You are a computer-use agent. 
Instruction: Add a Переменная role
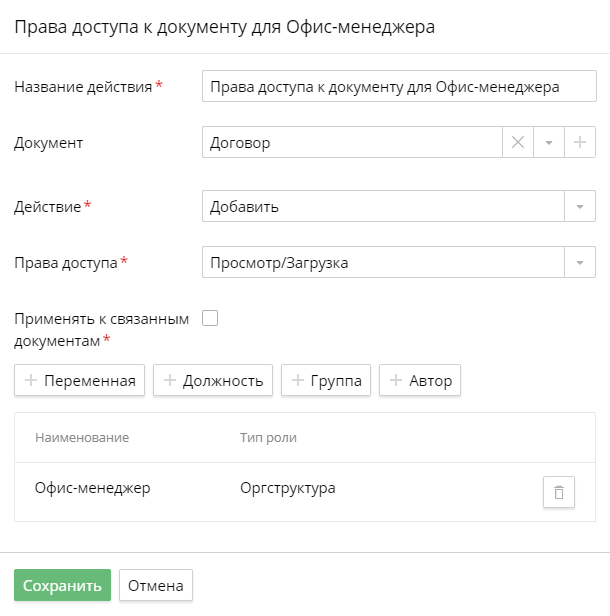(x=79, y=380)
